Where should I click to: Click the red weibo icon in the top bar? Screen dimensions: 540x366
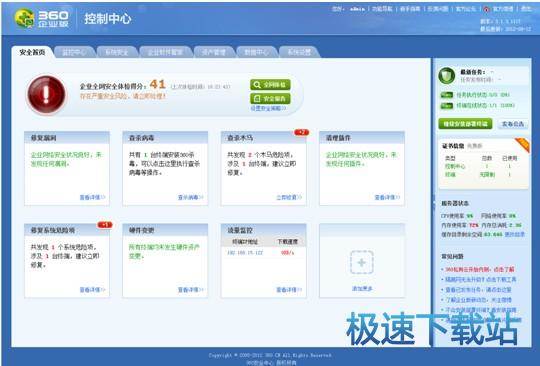(x=486, y=9)
